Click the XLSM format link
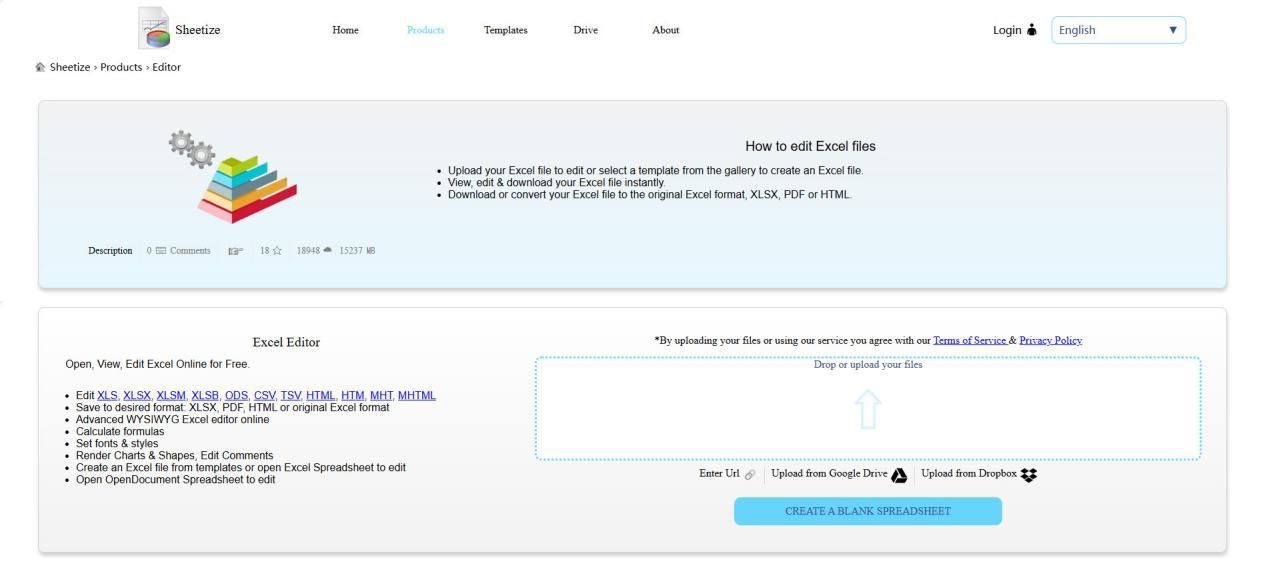 point(171,396)
